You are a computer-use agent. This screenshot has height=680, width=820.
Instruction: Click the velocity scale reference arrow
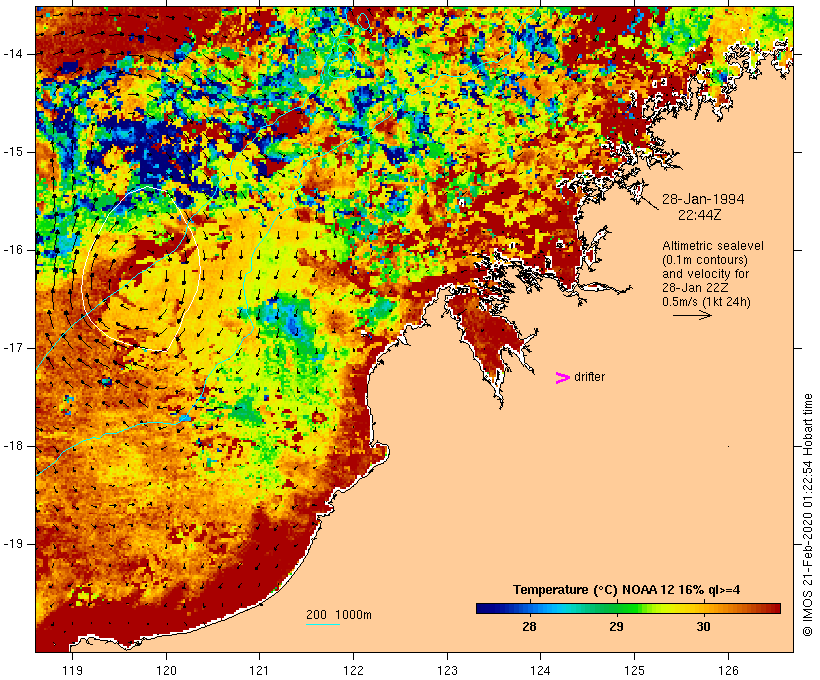click(692, 315)
